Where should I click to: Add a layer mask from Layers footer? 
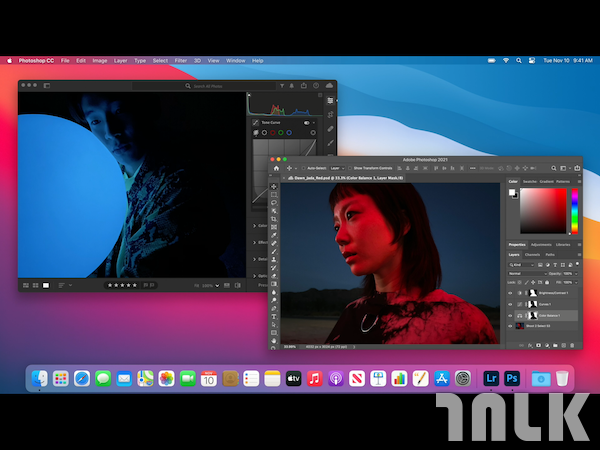tap(538, 345)
